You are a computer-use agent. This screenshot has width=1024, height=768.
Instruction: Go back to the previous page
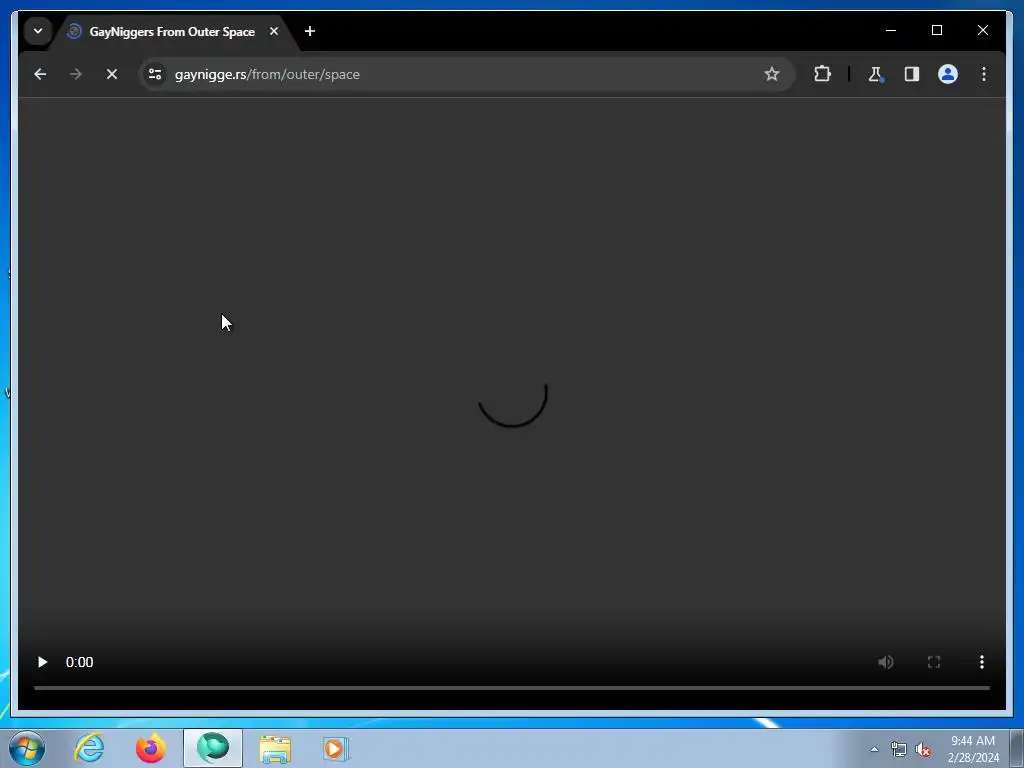click(40, 74)
